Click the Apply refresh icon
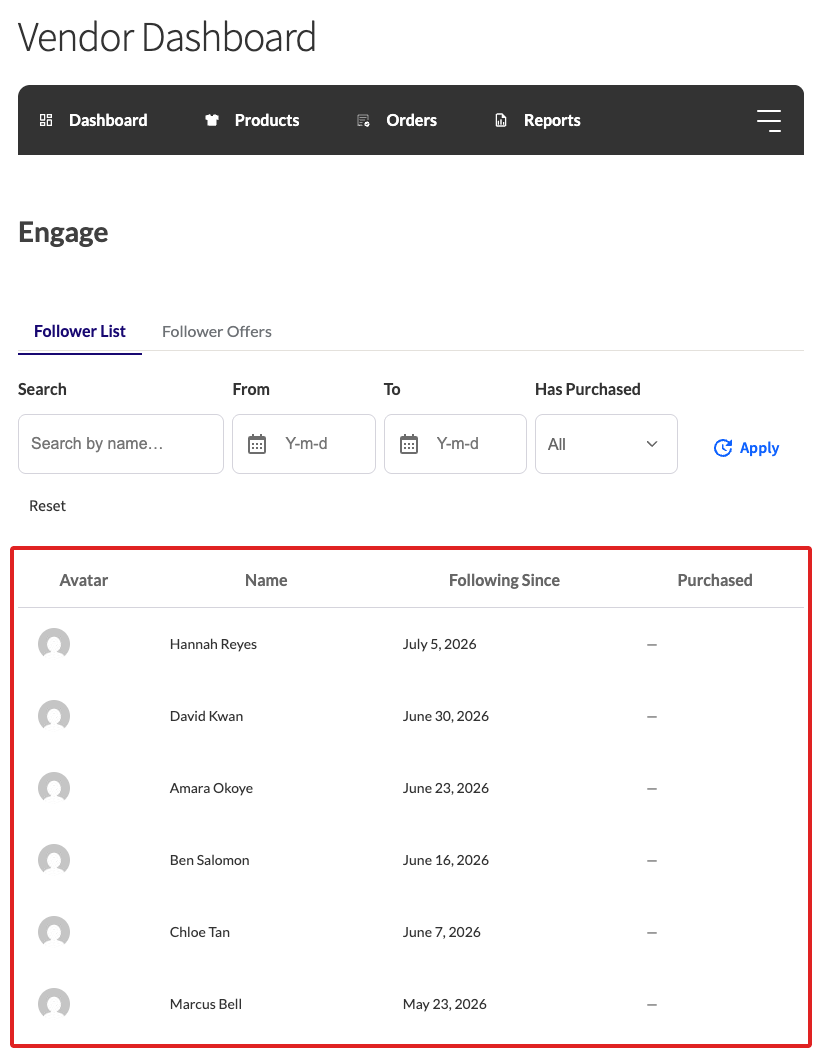 coord(723,448)
